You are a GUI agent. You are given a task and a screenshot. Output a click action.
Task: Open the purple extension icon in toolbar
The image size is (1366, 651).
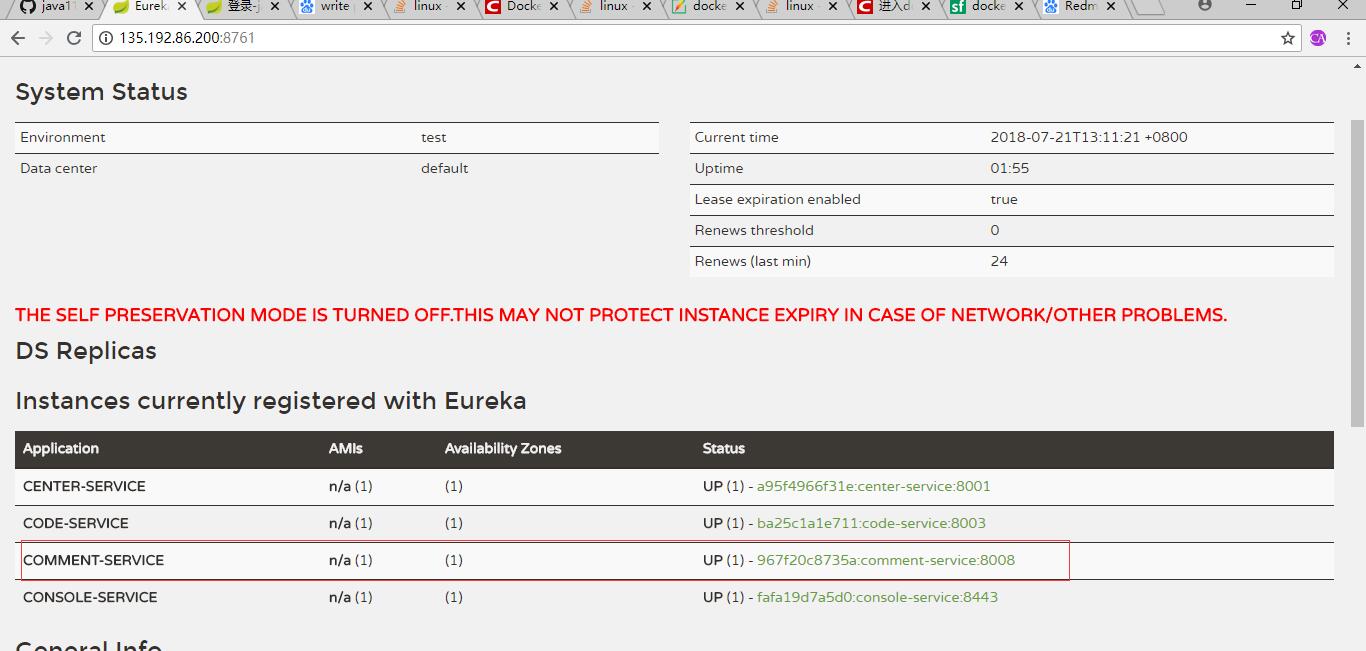(x=1318, y=39)
